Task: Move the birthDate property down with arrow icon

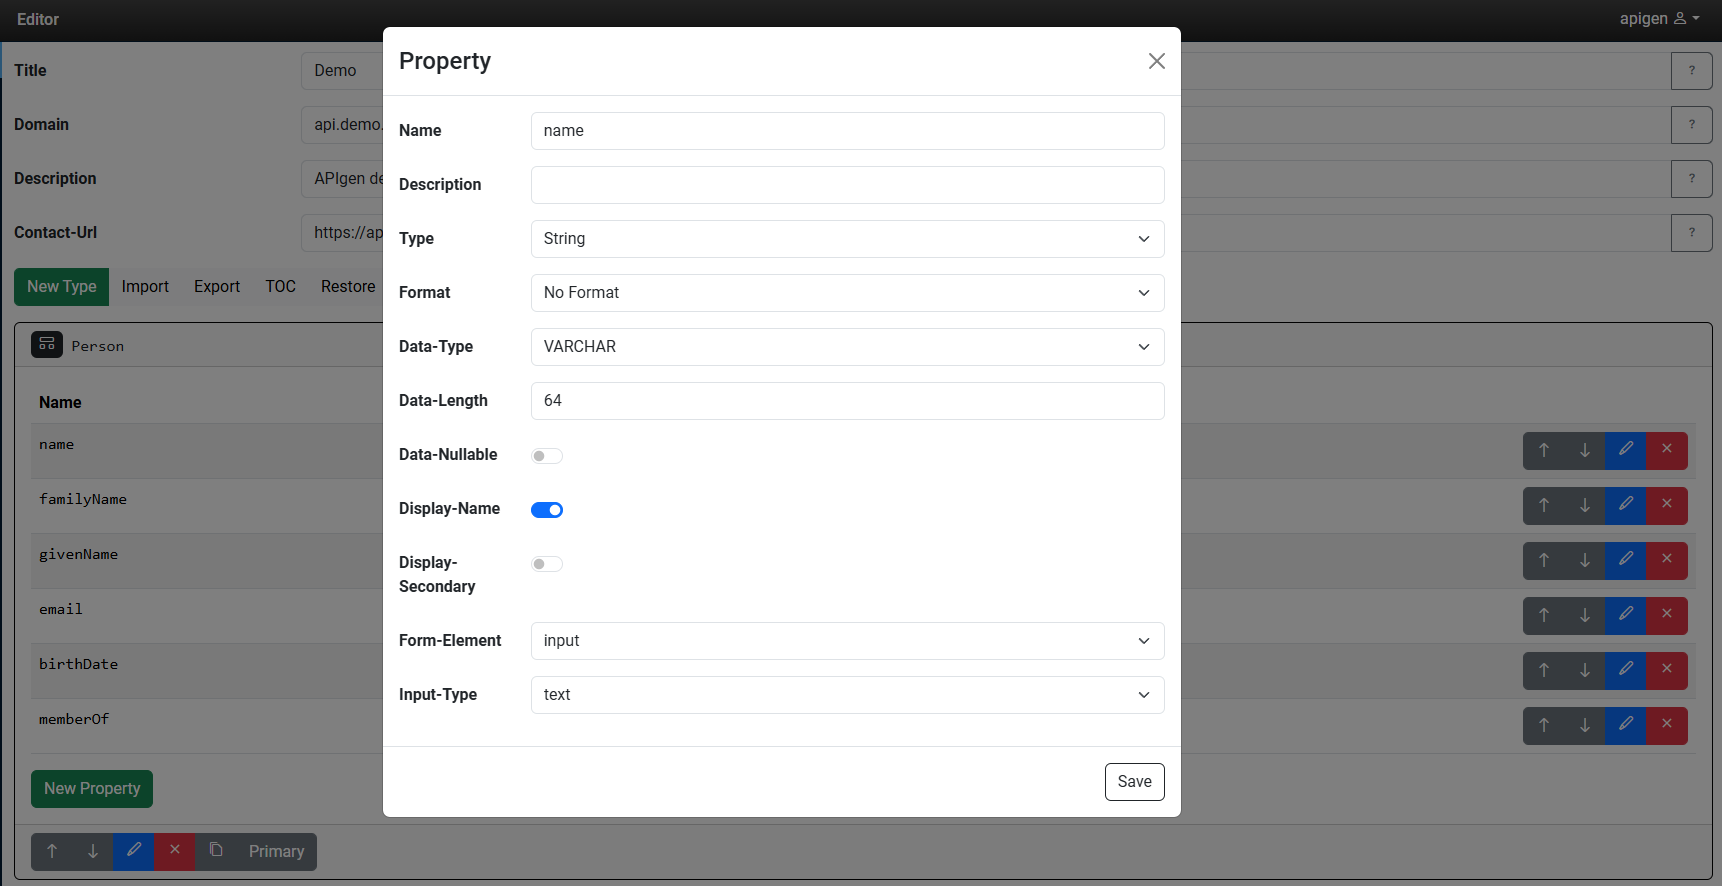Action: [x=1584, y=670]
